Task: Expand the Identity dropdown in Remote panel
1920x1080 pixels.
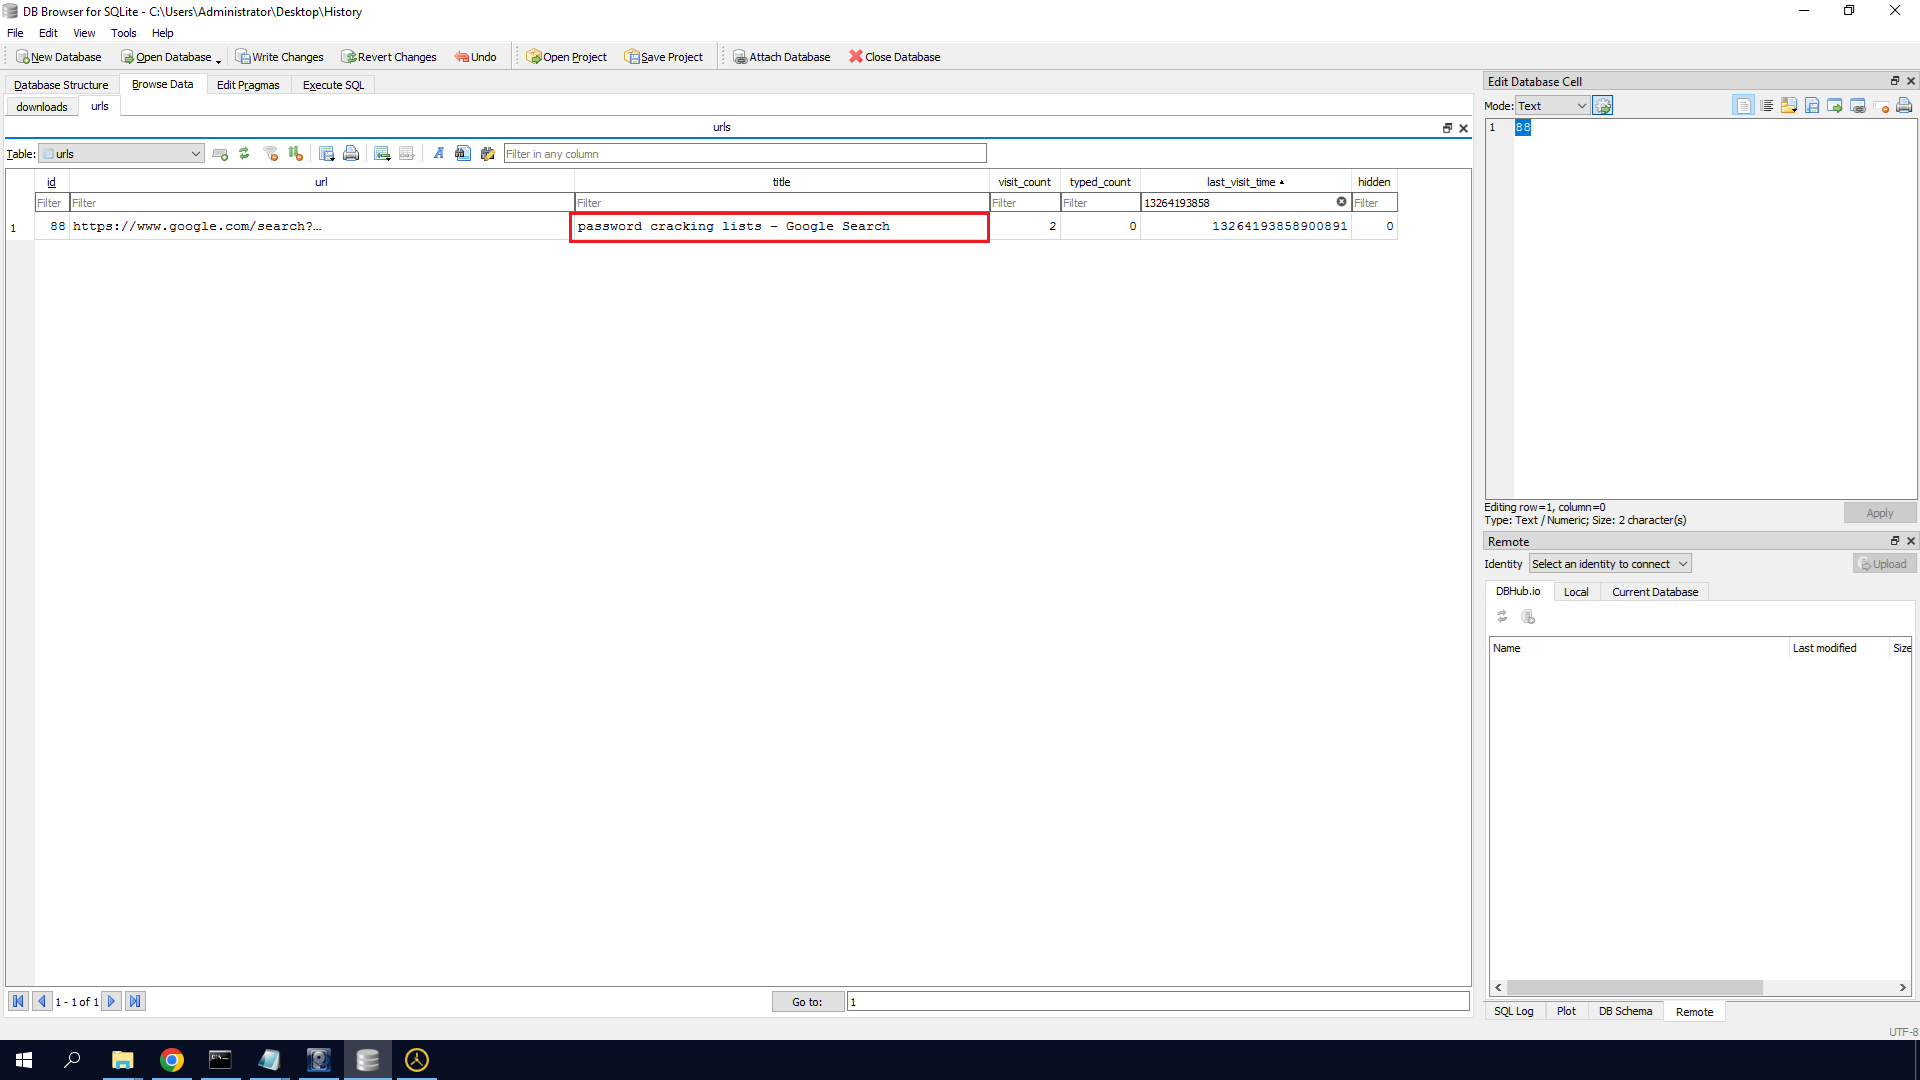Action: [x=1610, y=564]
